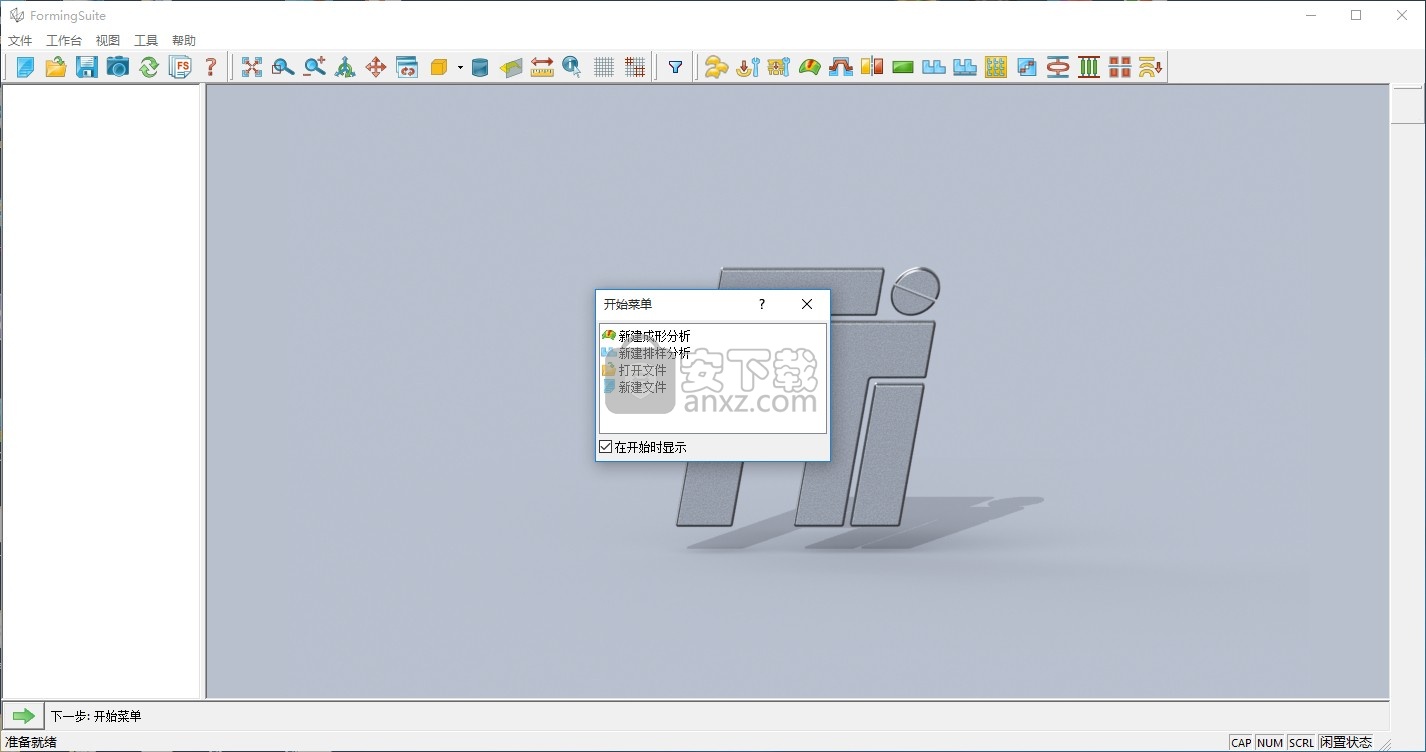Click the FormingSuite title bar app icon
The image size is (1426, 752).
(16, 15)
